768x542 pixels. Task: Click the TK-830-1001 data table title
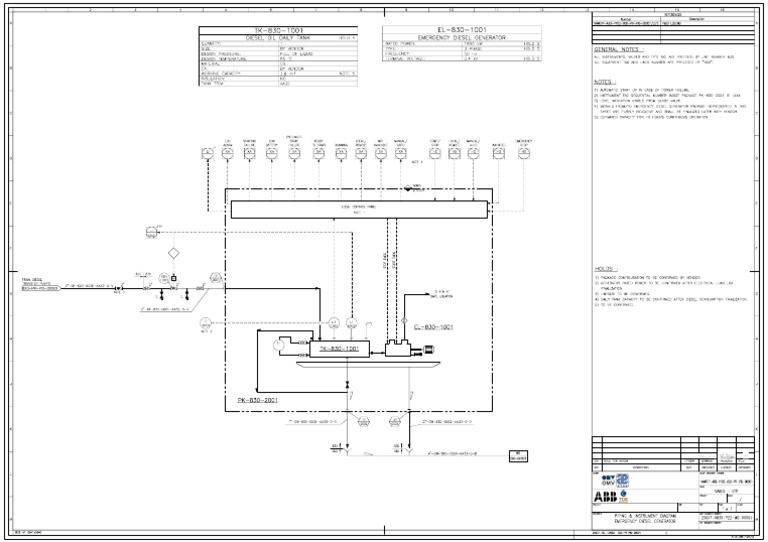tap(278, 30)
